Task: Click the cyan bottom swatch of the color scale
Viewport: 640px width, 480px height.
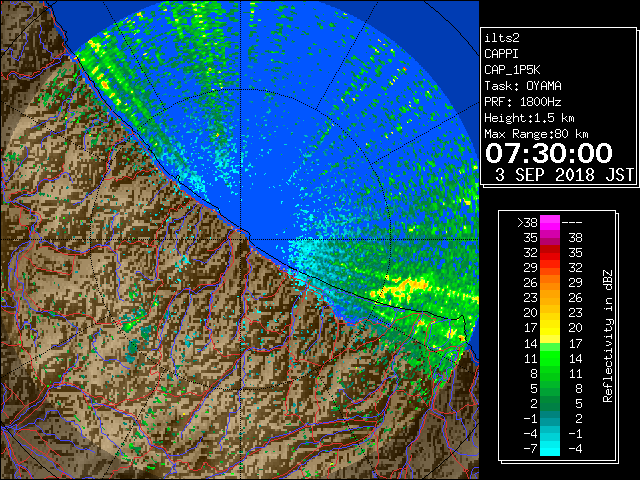Action: [550, 448]
